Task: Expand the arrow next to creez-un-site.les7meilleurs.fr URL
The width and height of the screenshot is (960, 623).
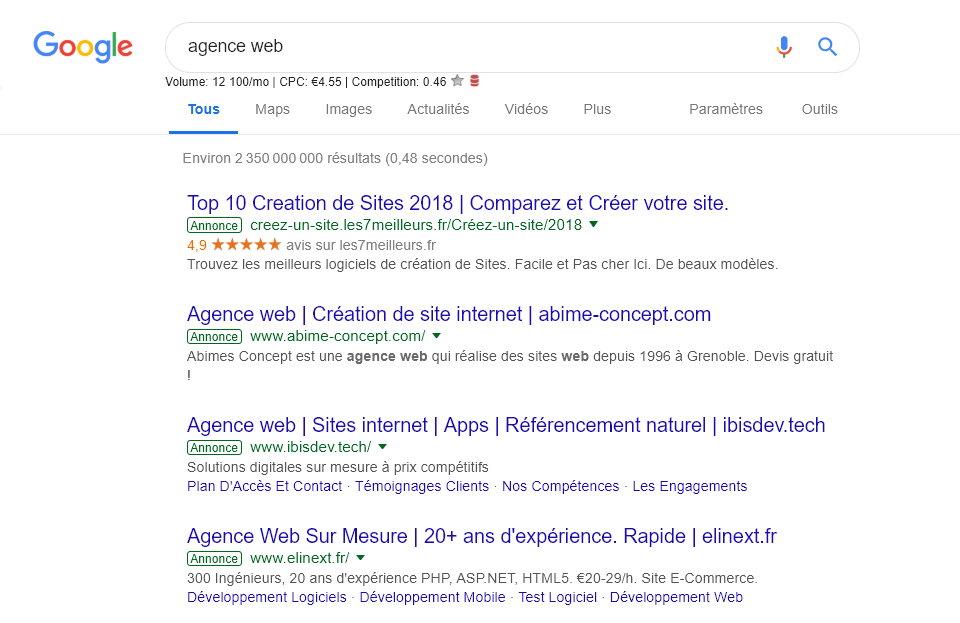Action: click(x=593, y=225)
